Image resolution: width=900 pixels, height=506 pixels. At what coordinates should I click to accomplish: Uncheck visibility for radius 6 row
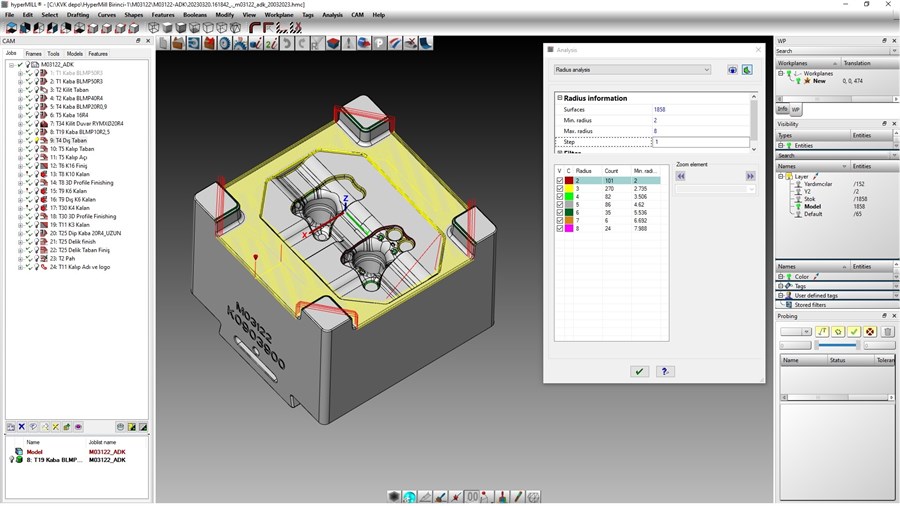click(560, 212)
